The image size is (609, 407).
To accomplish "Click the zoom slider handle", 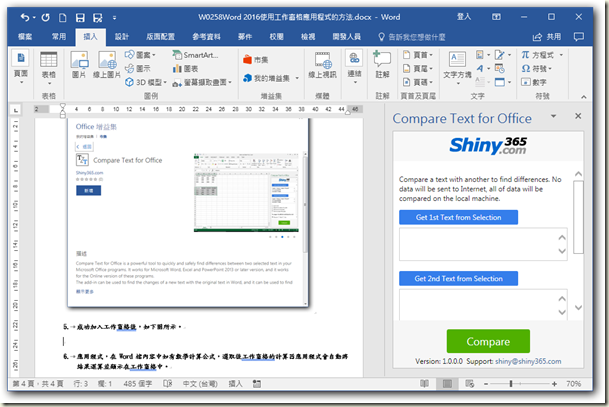I will point(511,384).
